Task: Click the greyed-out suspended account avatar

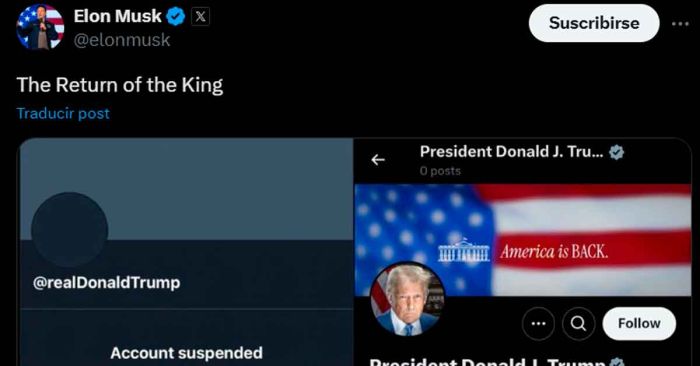Action: (70, 230)
